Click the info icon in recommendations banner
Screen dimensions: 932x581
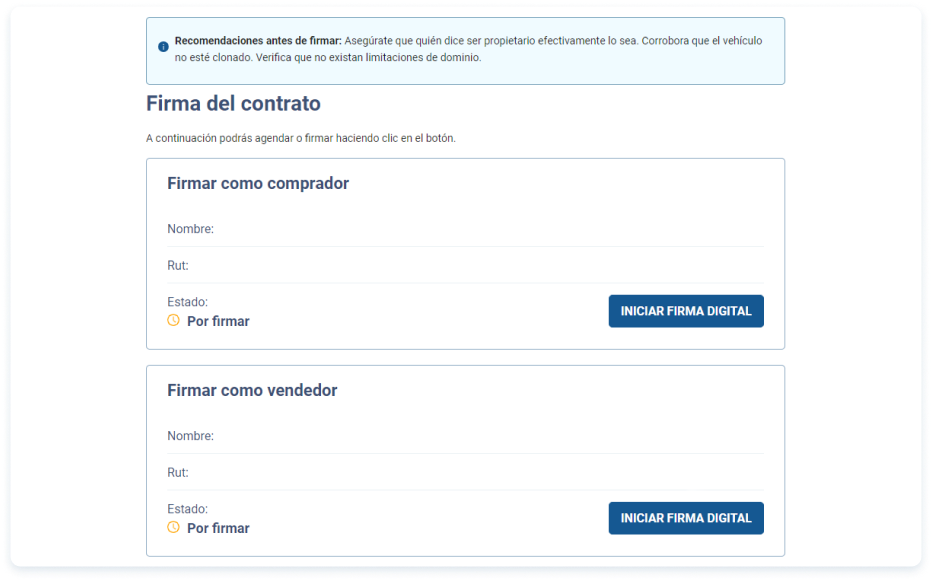tap(163, 47)
